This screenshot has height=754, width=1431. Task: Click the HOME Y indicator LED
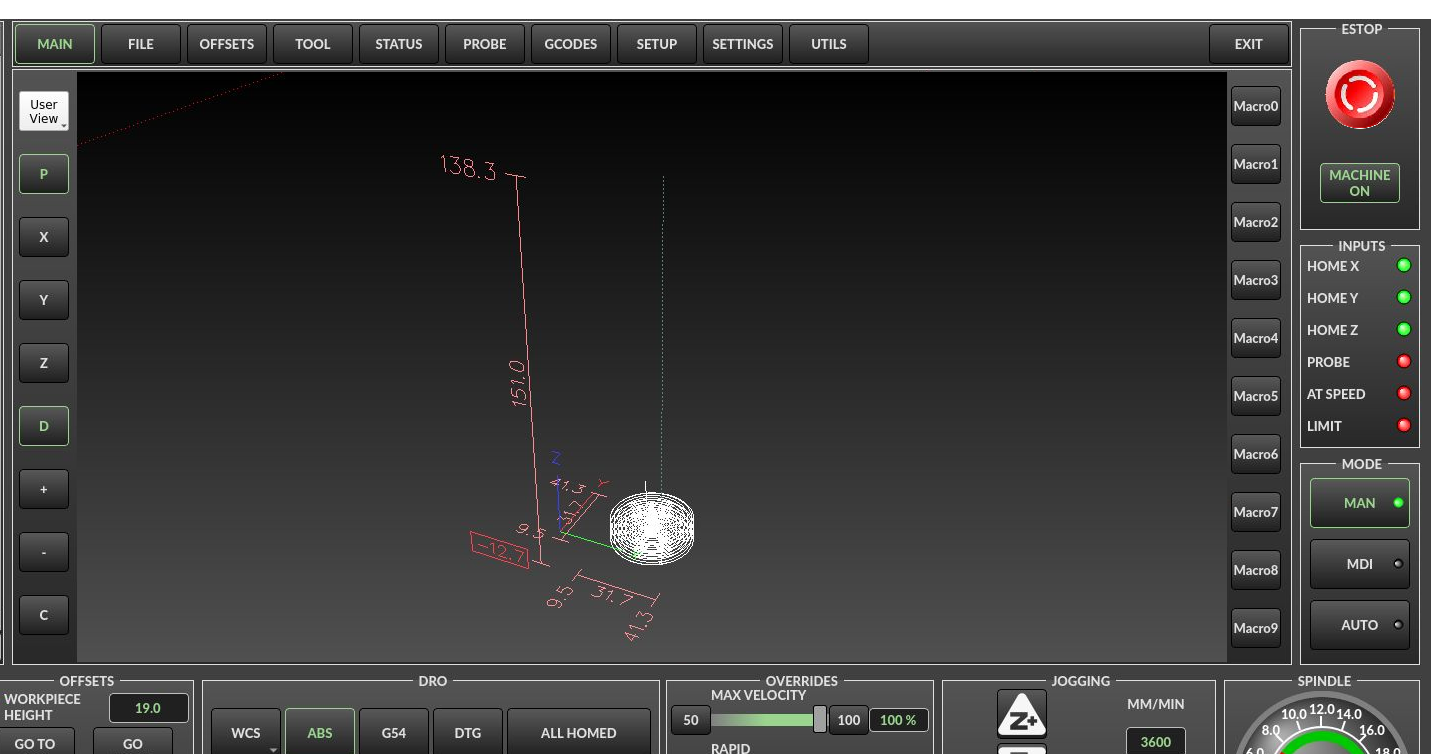(1404, 298)
